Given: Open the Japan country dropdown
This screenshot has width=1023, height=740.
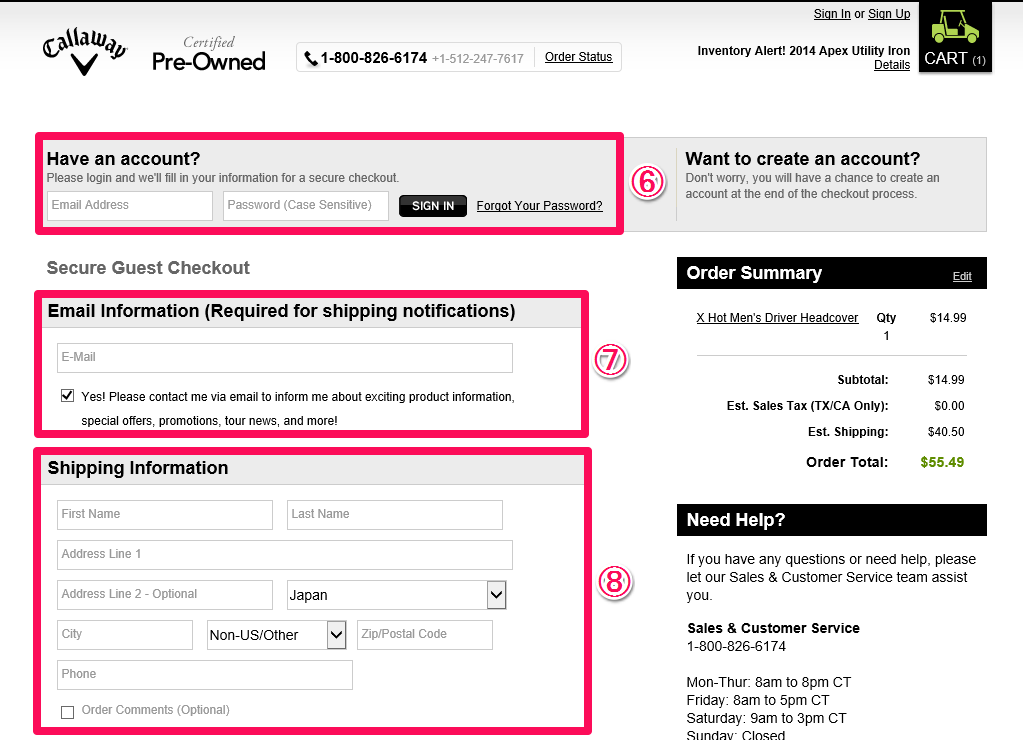Looking at the screenshot, I should click(397, 594).
